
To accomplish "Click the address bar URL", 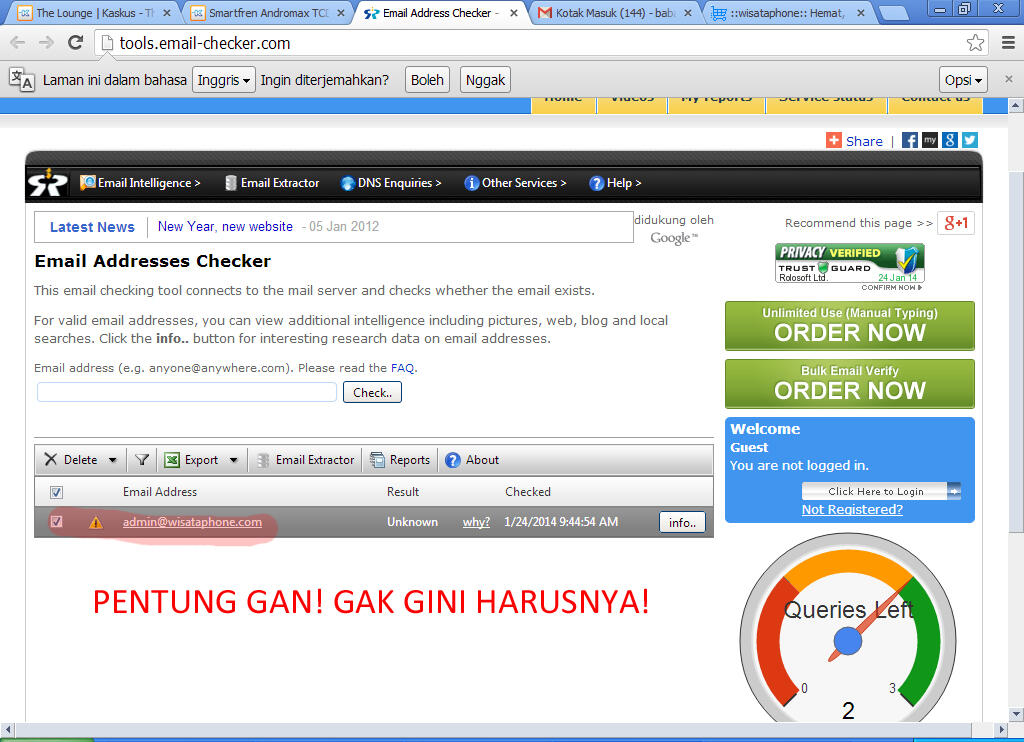I will (205, 43).
